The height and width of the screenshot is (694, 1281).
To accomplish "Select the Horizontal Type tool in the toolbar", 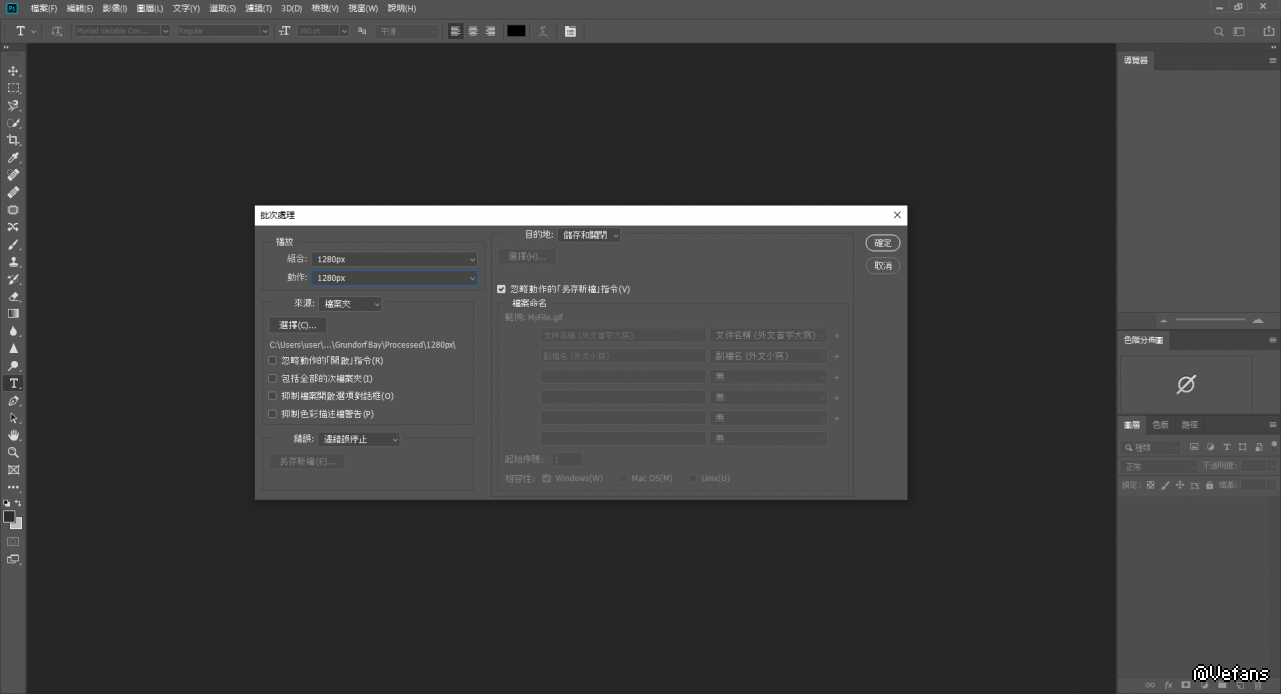I will point(14,383).
